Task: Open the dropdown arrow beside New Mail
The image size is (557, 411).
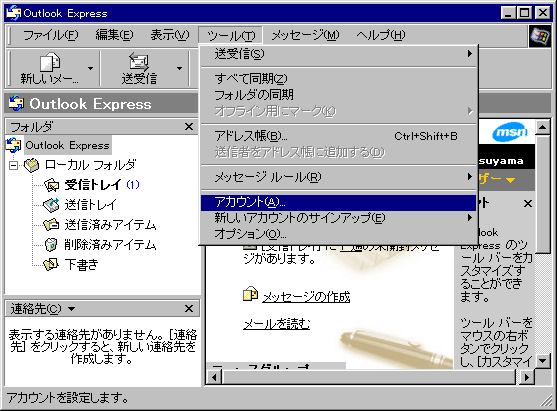Action: [x=91, y=68]
